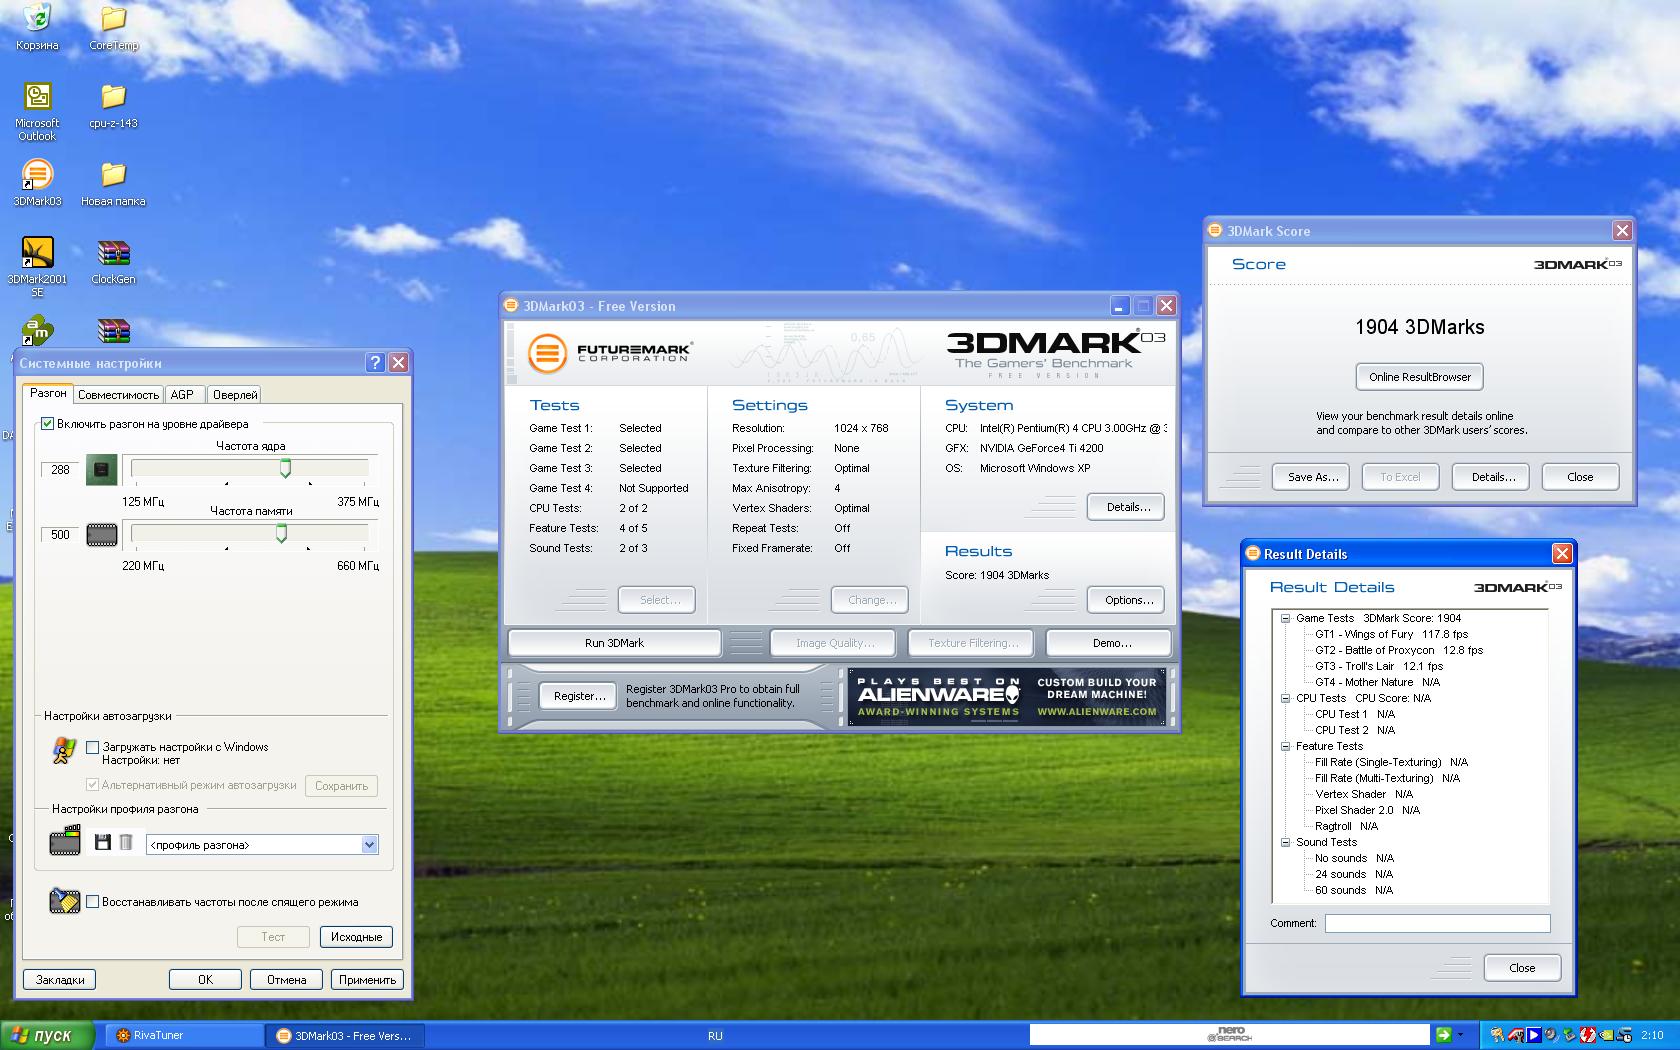Collapse the Game Tests tree node
This screenshot has height=1050, width=1680.
pos(1286,618)
